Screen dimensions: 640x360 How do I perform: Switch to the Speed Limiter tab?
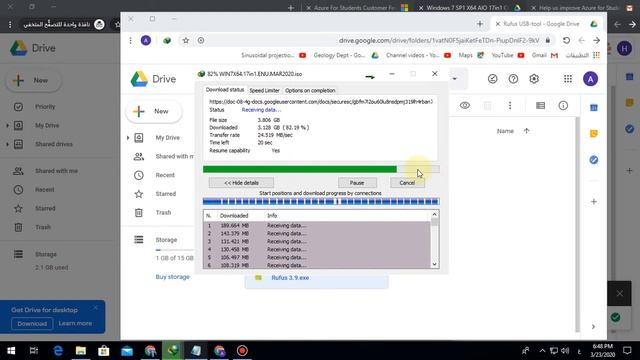[264, 90]
